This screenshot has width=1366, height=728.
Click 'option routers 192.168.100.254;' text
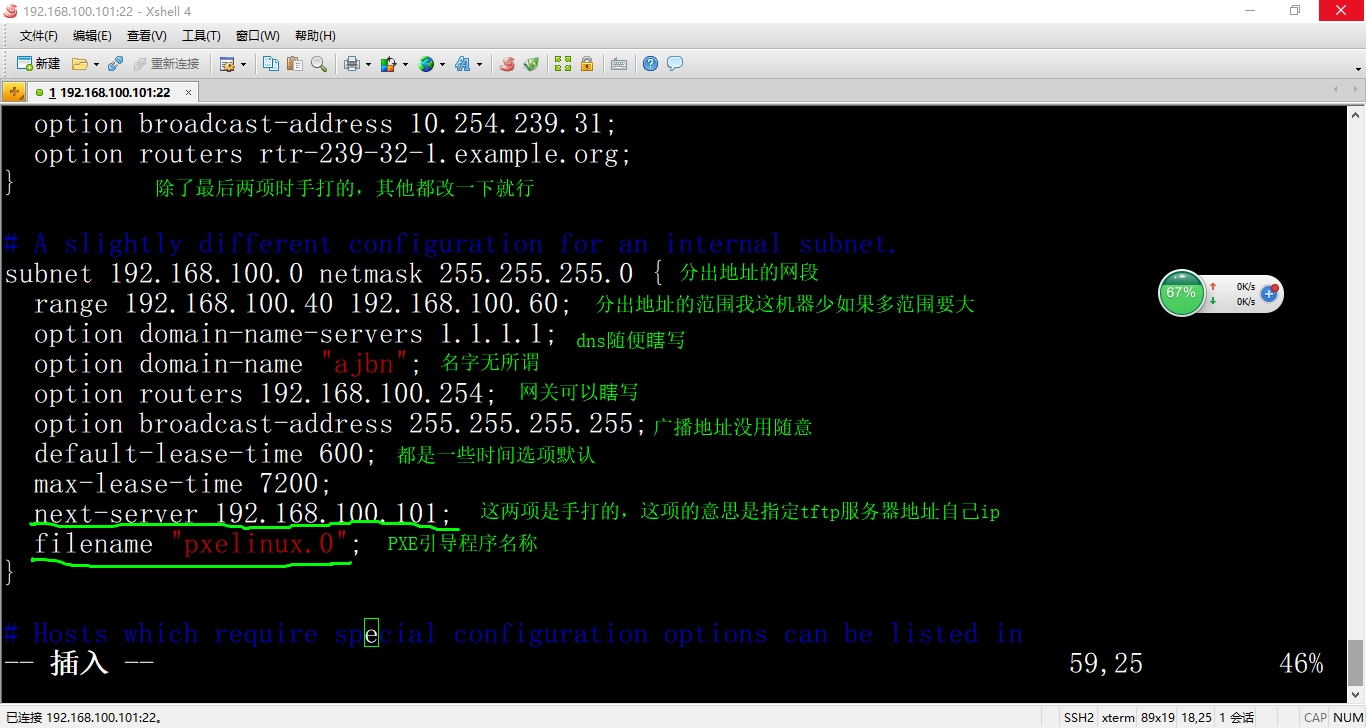tap(265, 394)
